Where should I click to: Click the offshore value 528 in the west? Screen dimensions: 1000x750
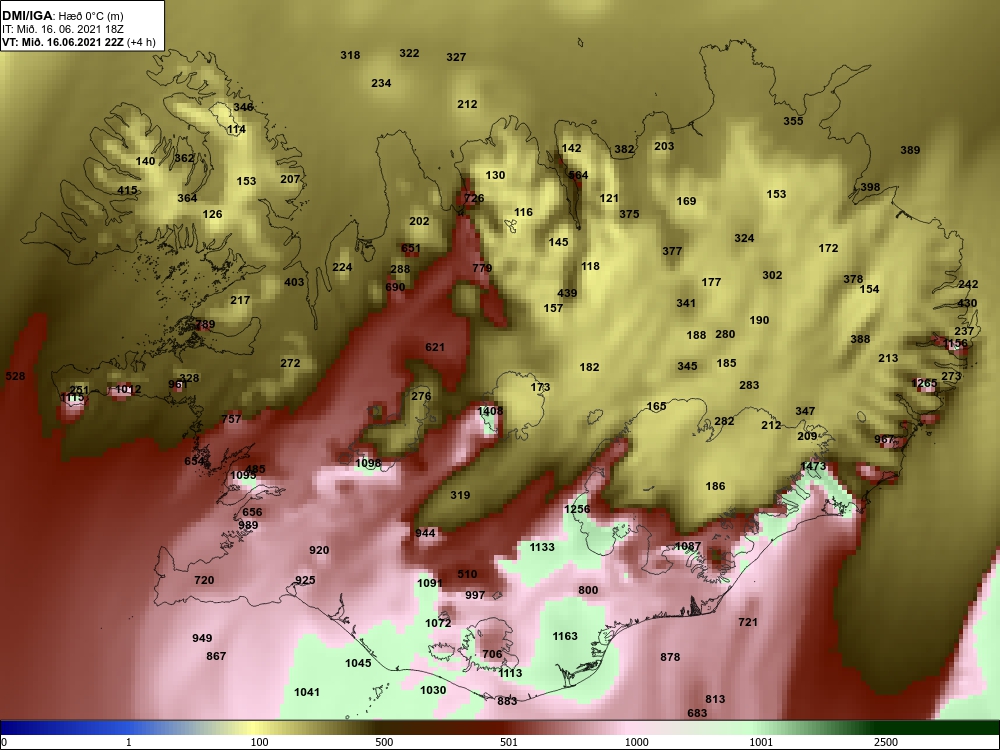click(x=15, y=376)
